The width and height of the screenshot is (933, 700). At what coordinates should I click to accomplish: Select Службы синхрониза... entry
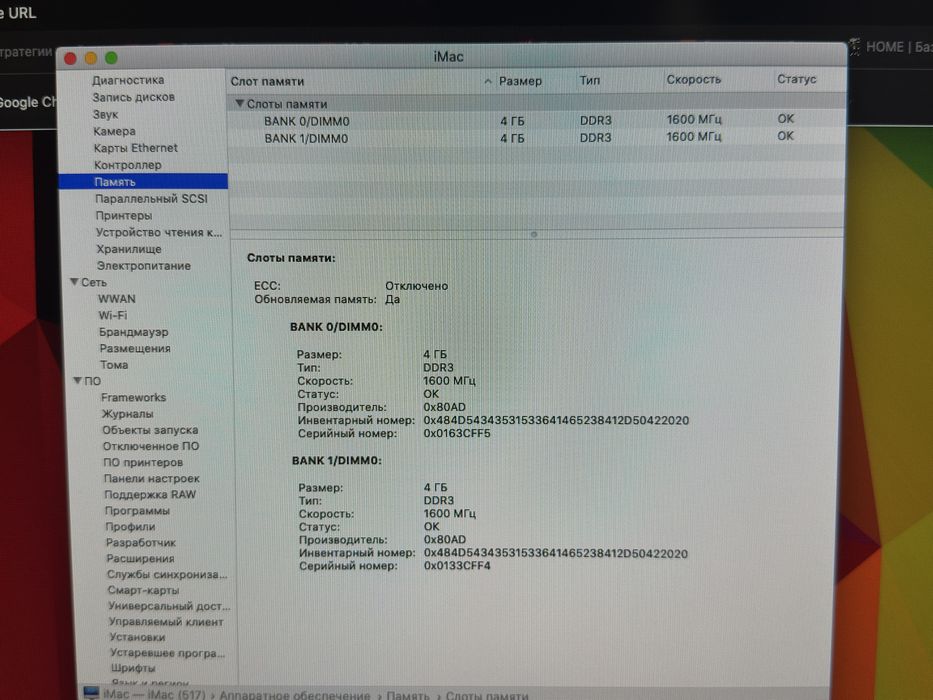coord(167,574)
